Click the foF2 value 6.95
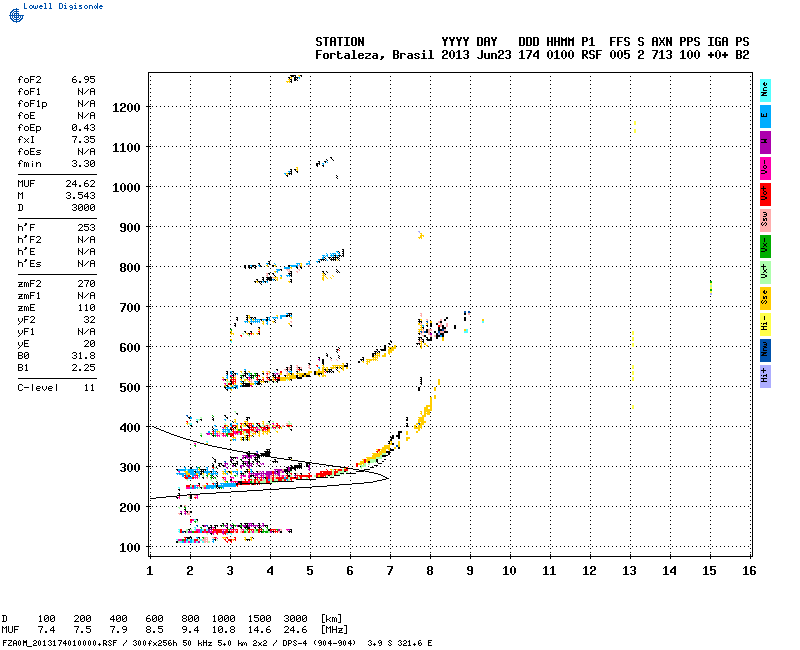This screenshot has height=650, width=800. [83, 80]
